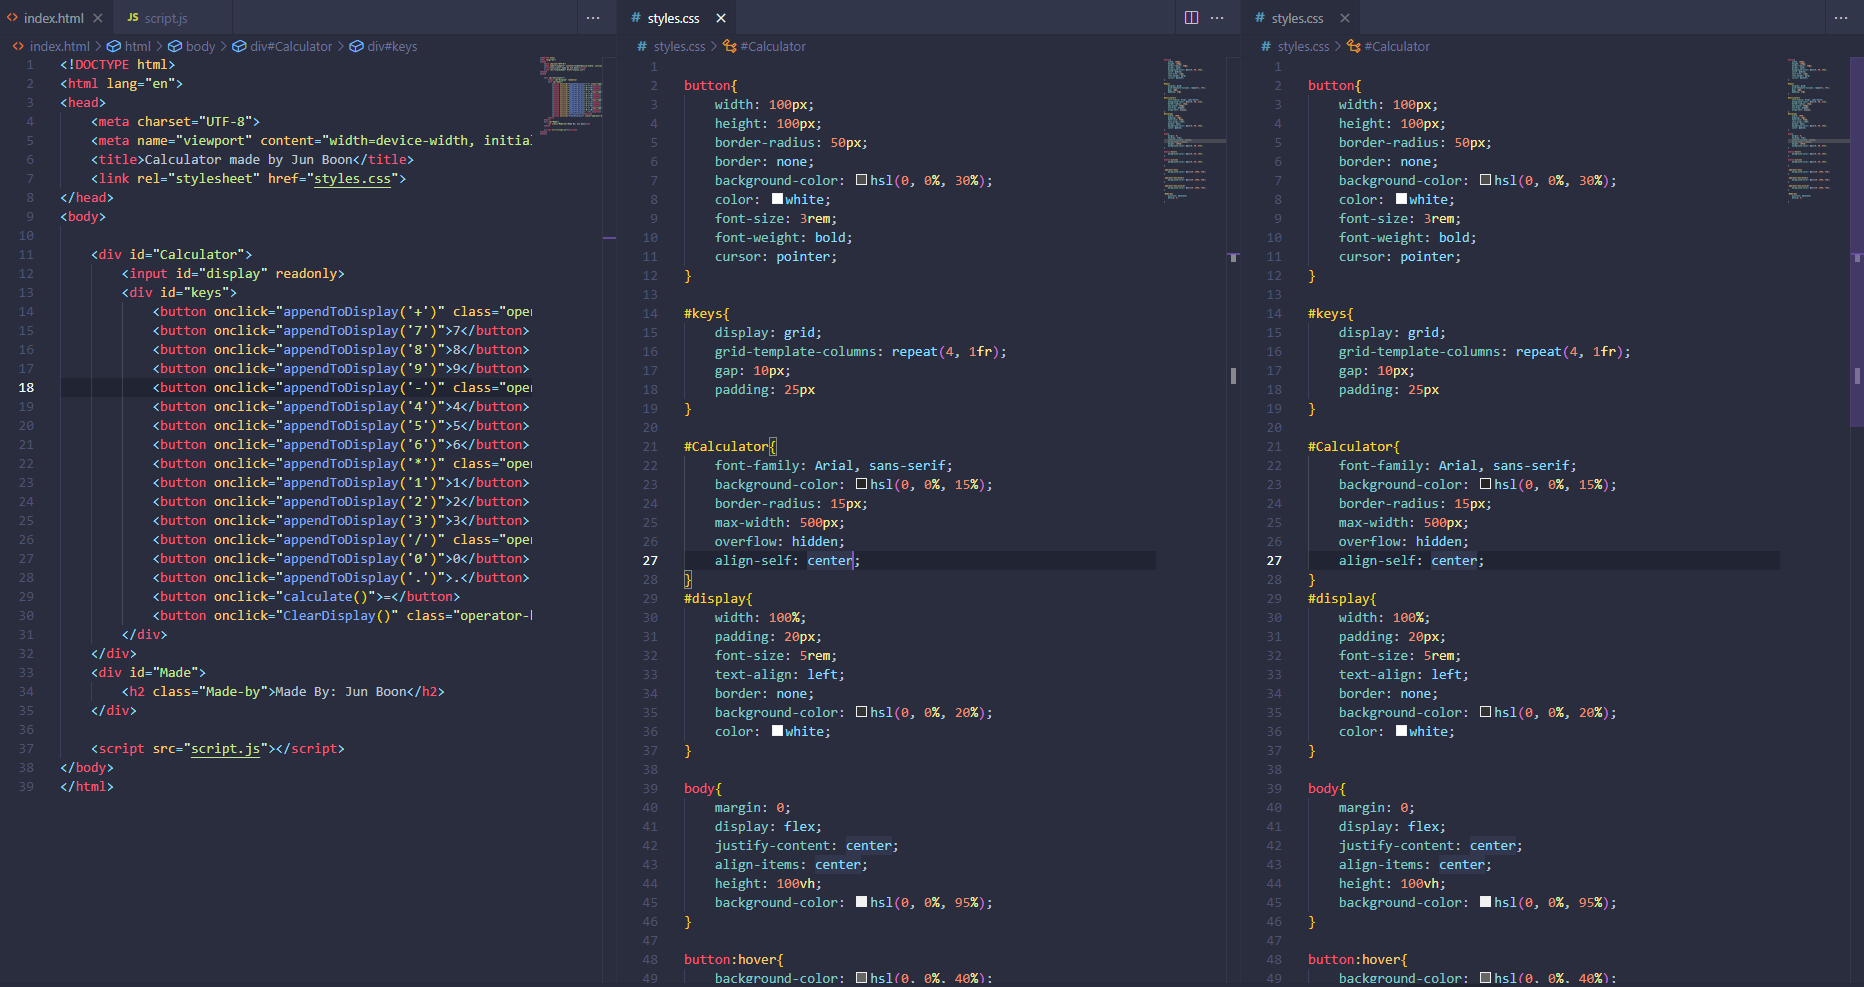This screenshot has width=1864, height=987.
Task: Click #Calculator breadcrumb in the middle editor
Action: tap(772, 46)
